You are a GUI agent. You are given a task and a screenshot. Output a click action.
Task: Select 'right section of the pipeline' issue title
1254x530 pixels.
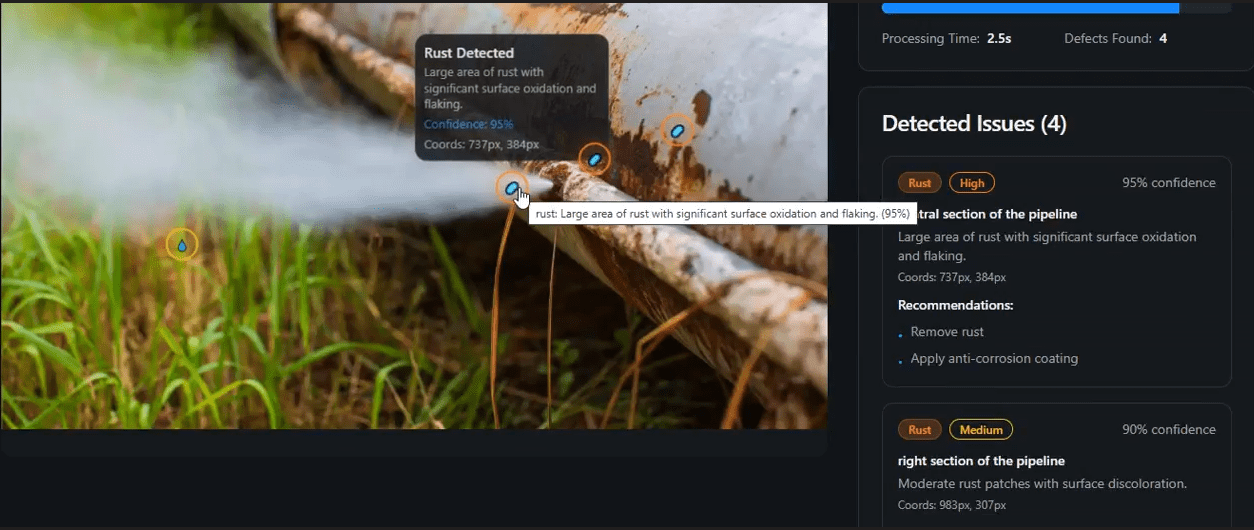click(x=981, y=461)
